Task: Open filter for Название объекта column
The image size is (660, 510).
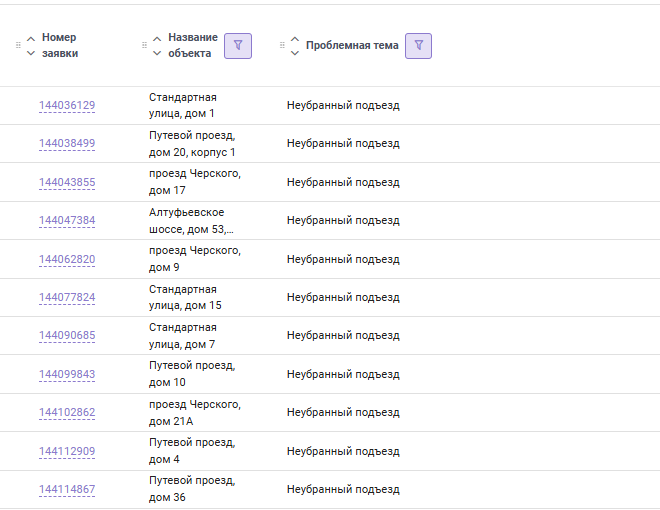Action: coord(238,45)
